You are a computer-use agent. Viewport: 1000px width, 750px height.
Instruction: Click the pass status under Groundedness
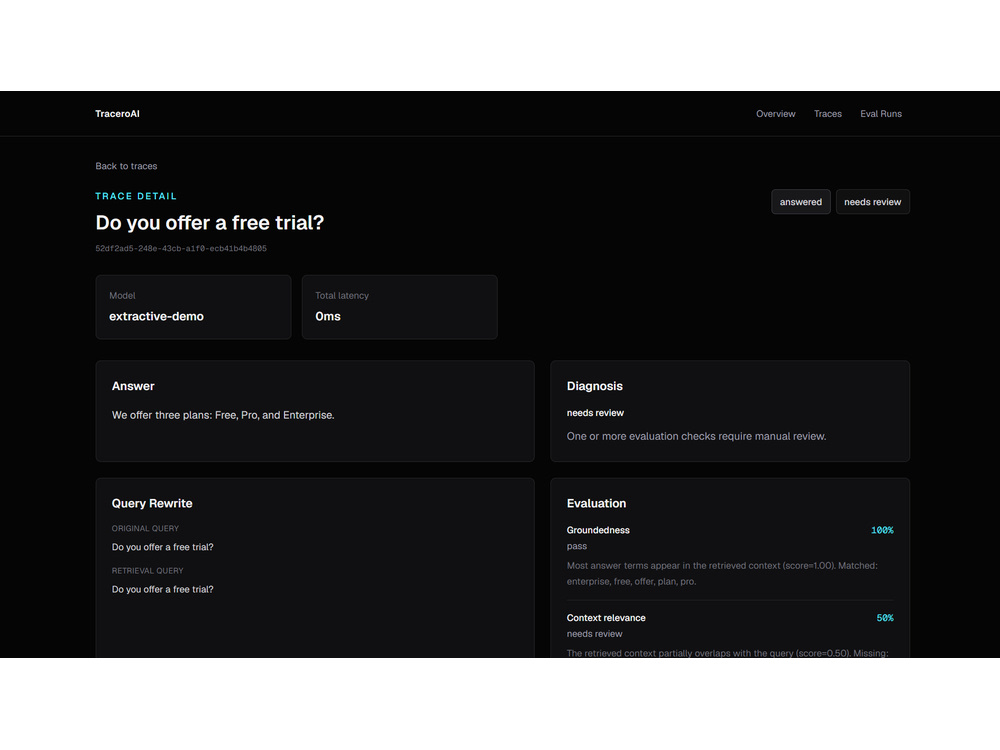[577, 546]
